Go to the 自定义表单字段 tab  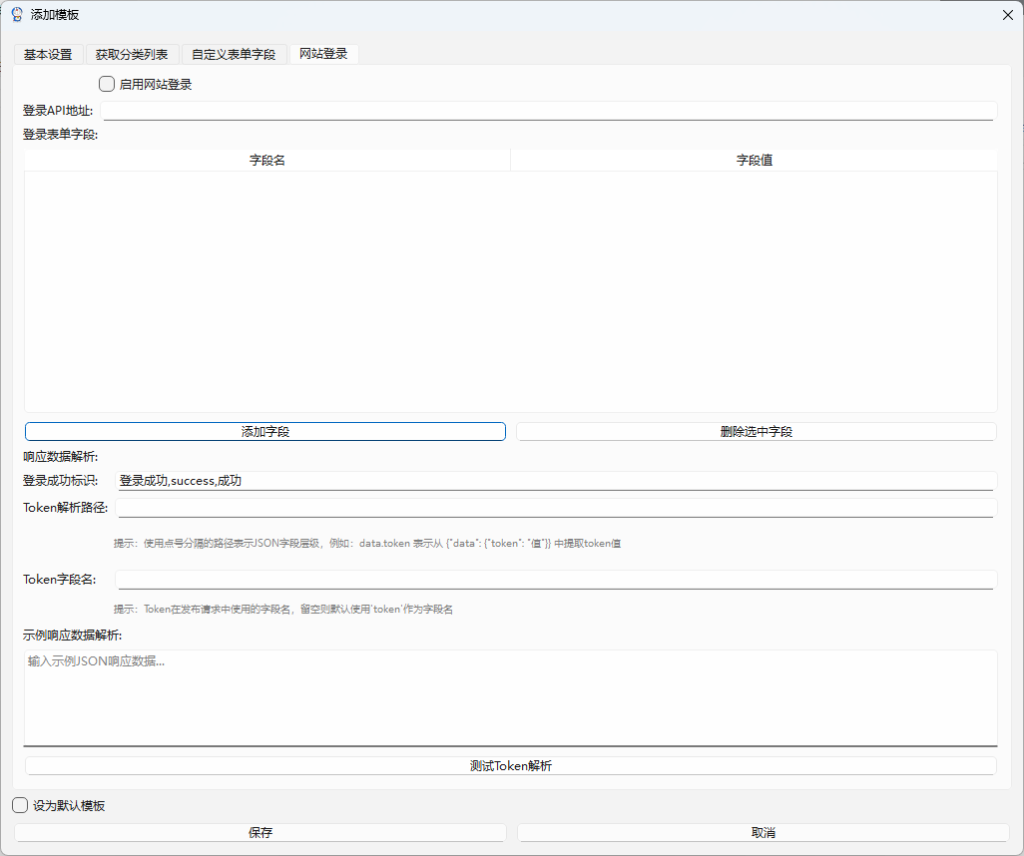[233, 54]
